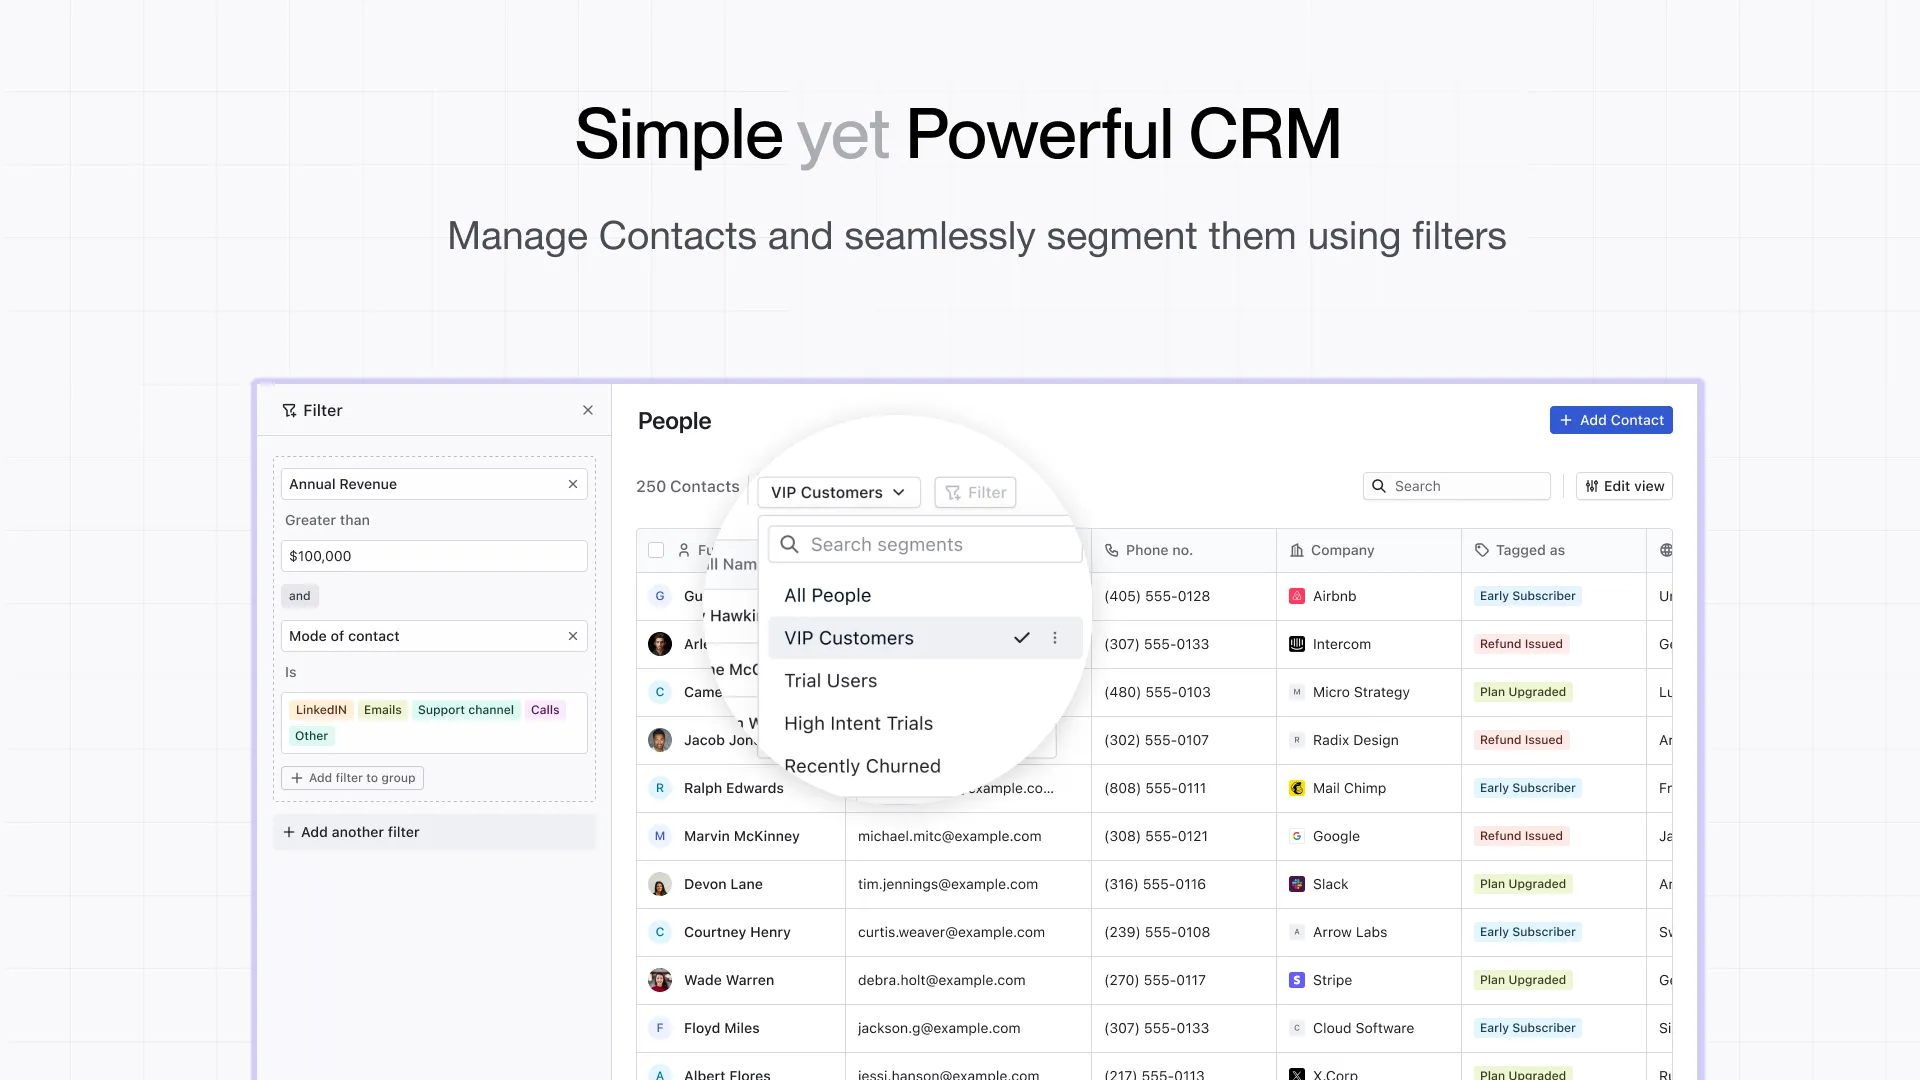Remove the Annual Revenue filter
Screen dimensions: 1920x1080
[x=573, y=484]
